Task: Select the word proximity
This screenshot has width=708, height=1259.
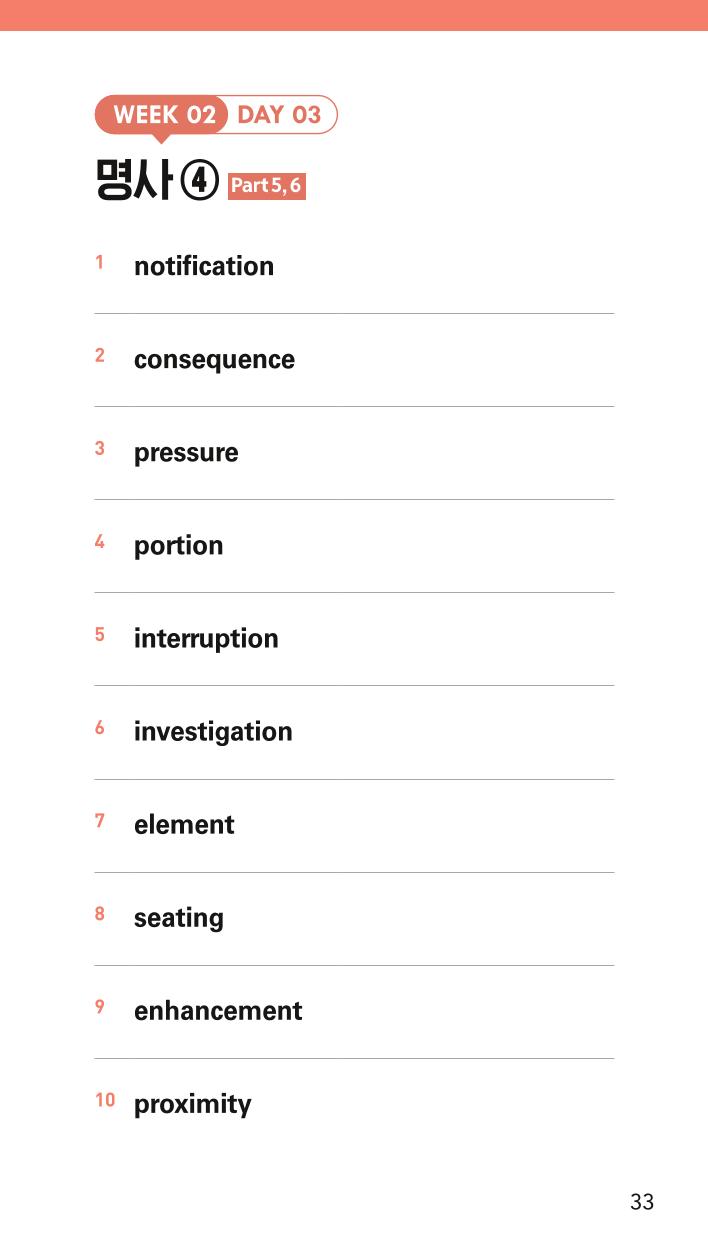Action: tap(192, 1105)
